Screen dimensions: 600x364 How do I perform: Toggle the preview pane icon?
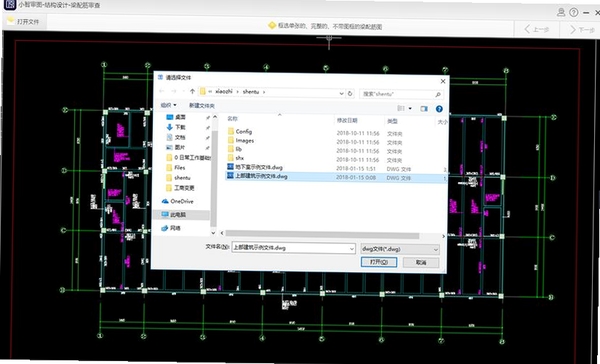point(424,109)
